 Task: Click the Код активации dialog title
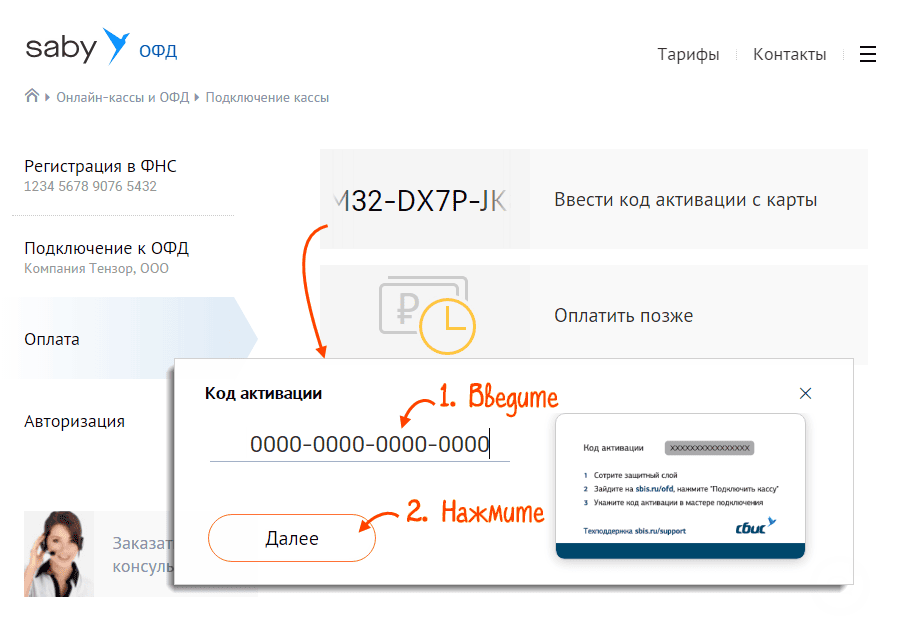pos(263,394)
